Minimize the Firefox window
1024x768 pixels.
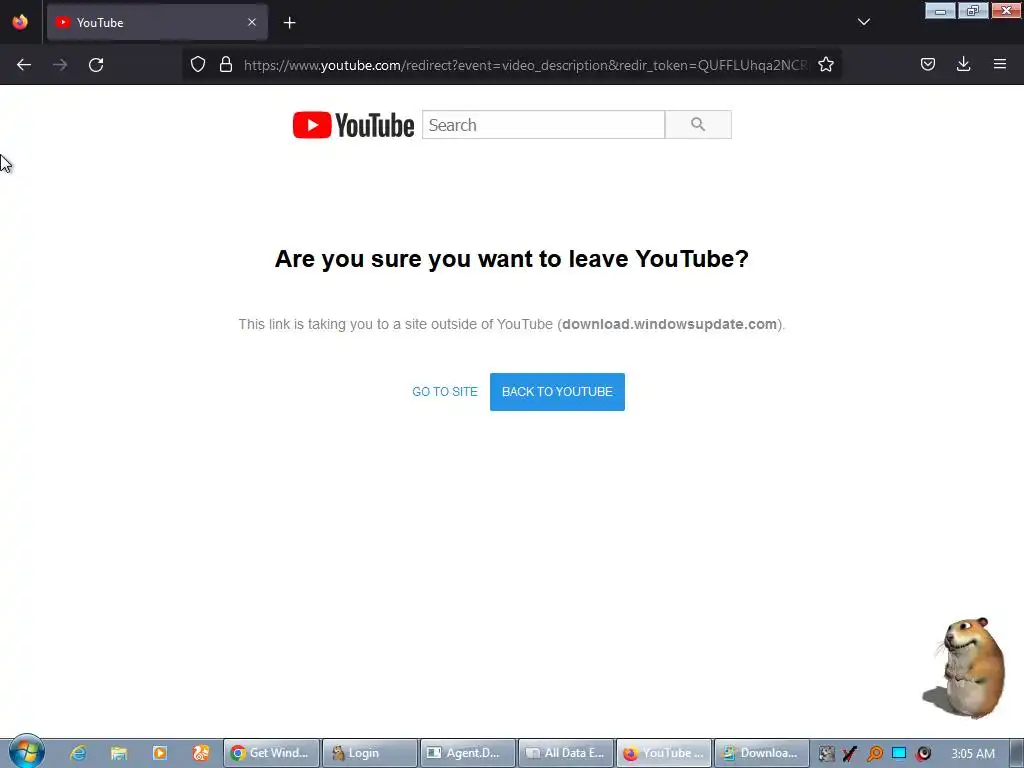[940, 11]
